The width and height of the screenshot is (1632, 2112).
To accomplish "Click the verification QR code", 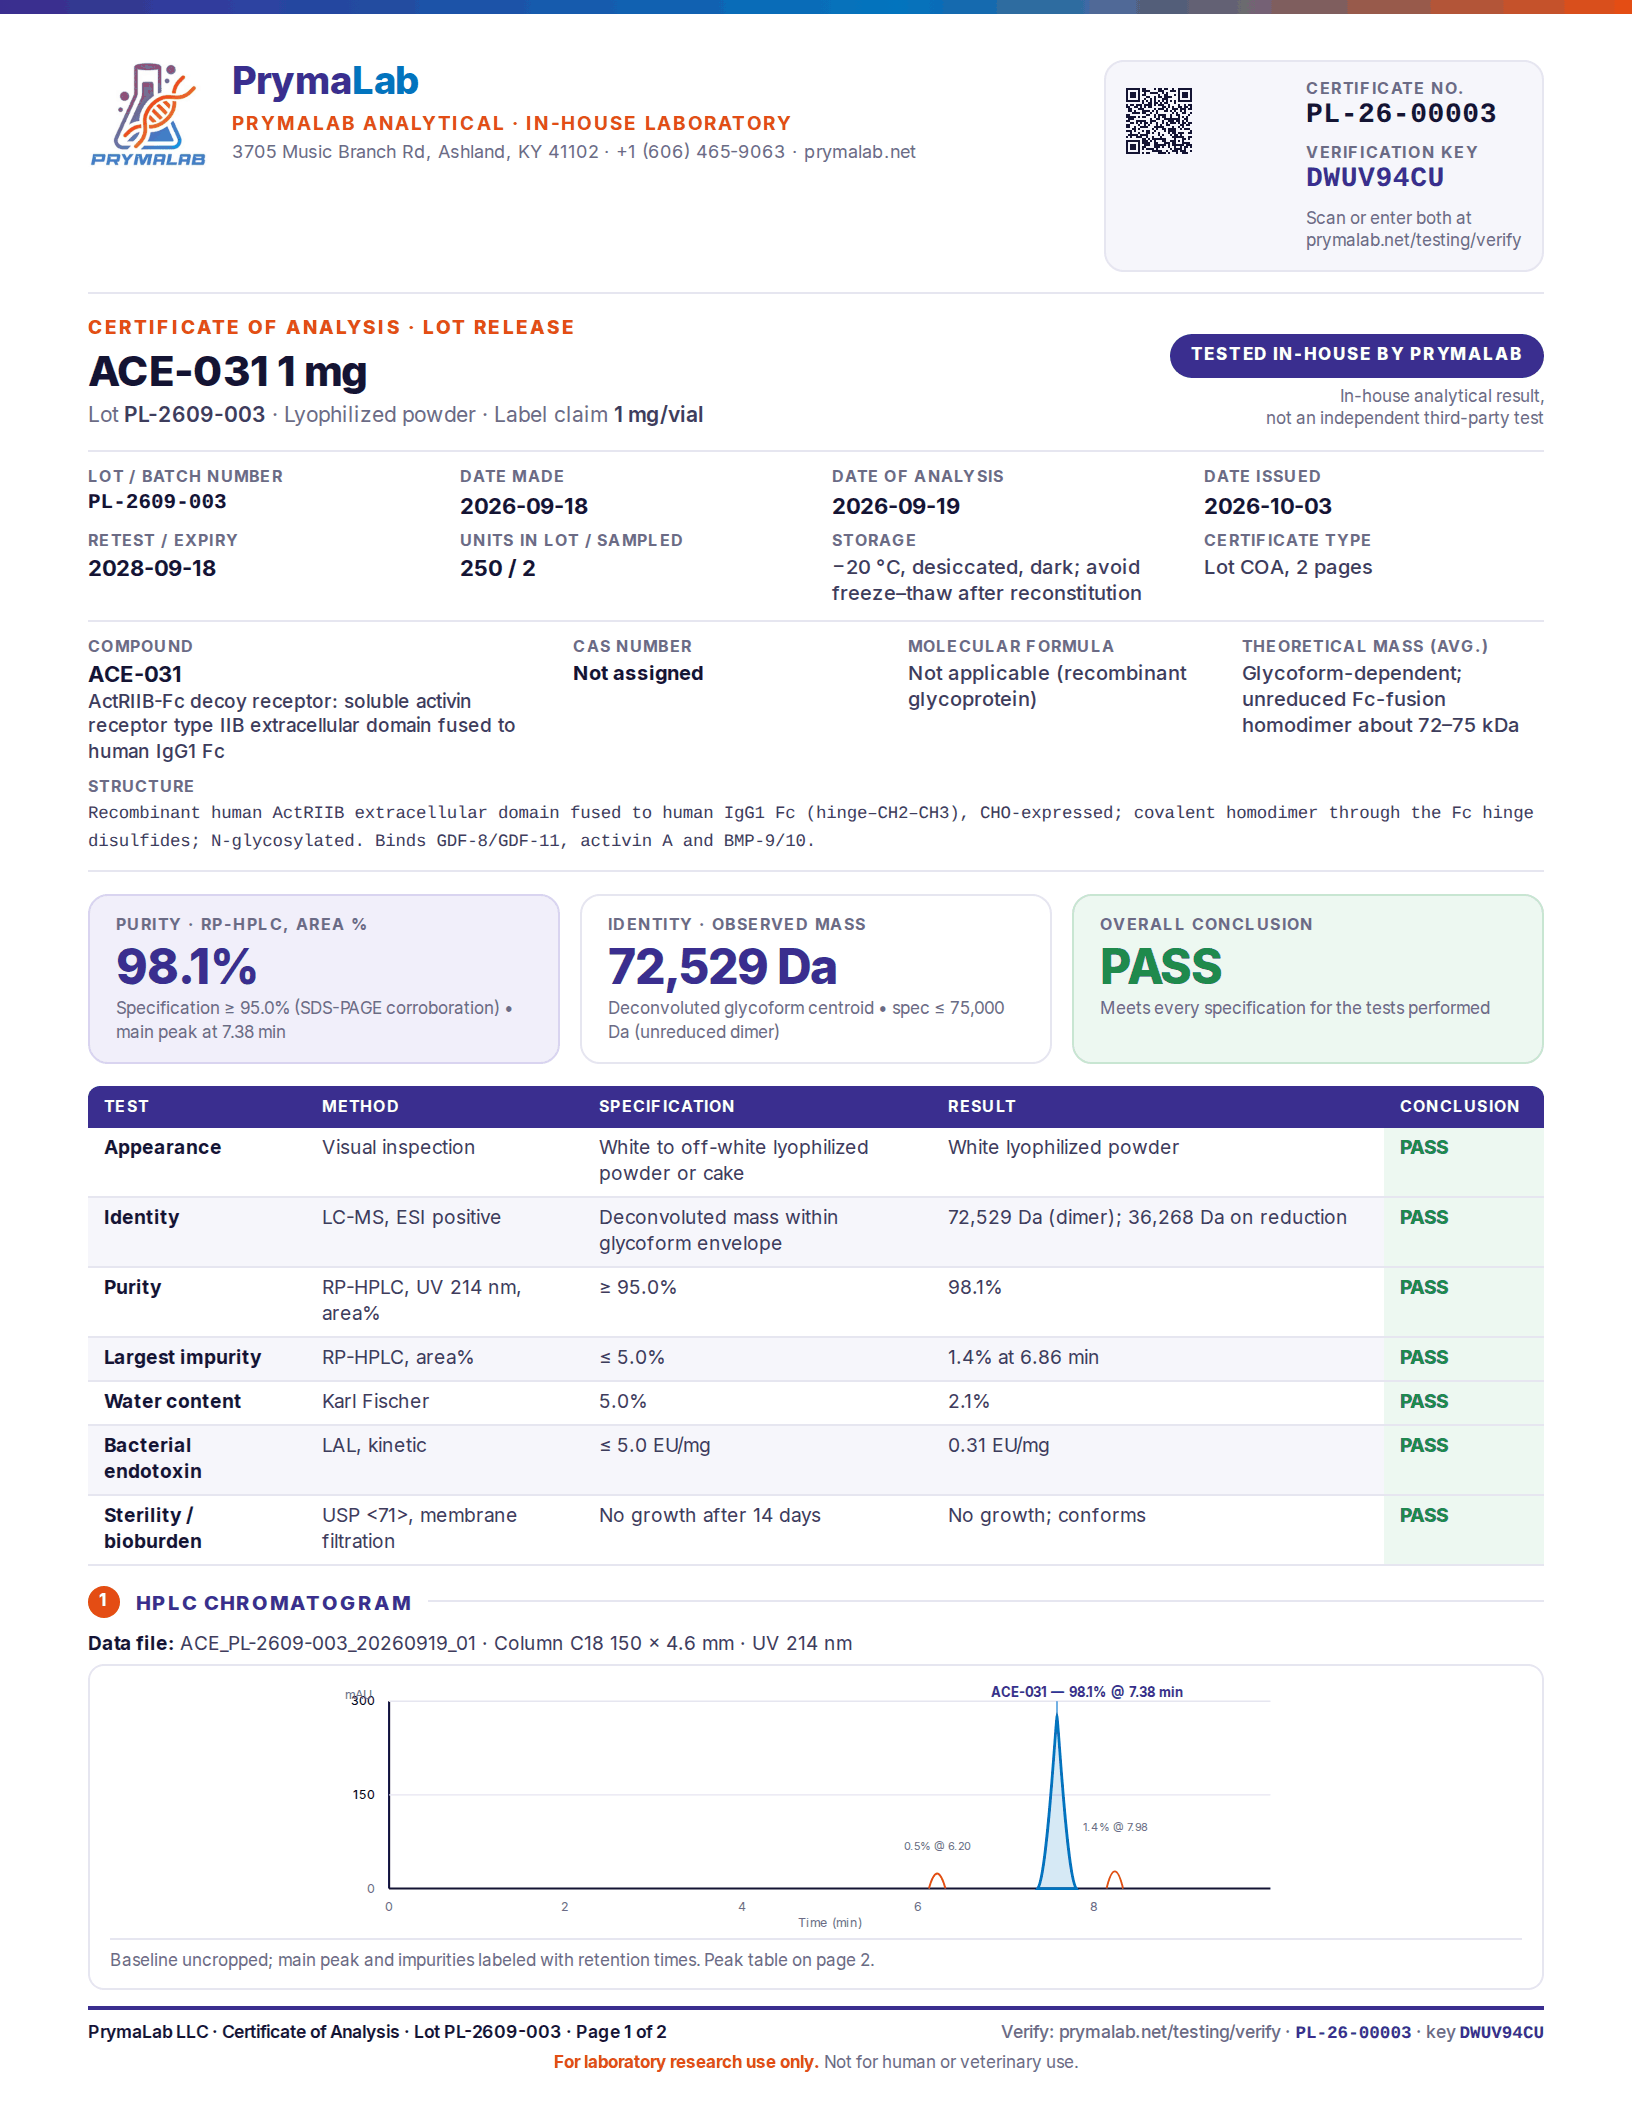I will [1159, 121].
